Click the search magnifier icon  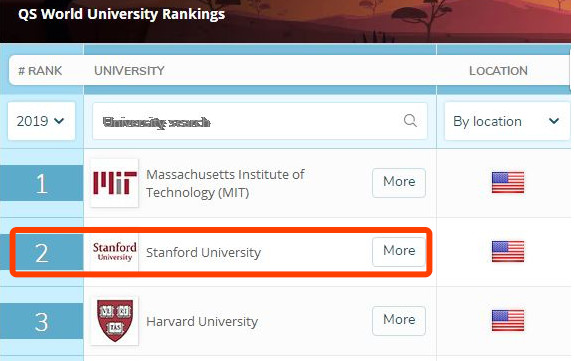pos(410,120)
